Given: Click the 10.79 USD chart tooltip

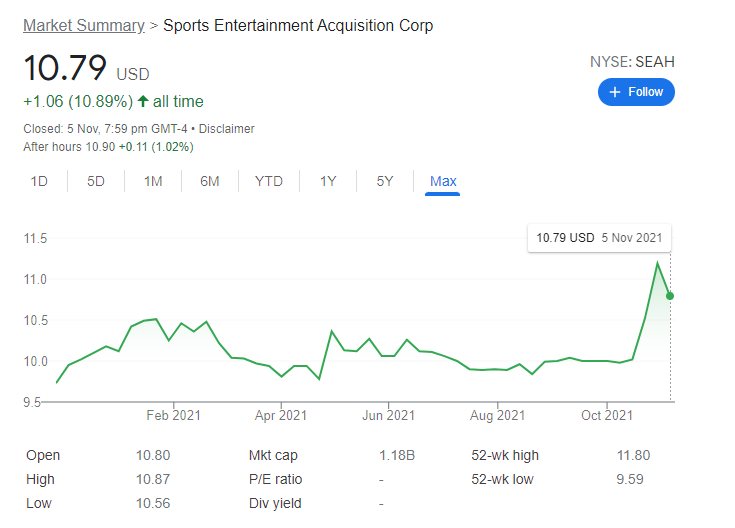Looking at the screenshot, I should [x=599, y=238].
